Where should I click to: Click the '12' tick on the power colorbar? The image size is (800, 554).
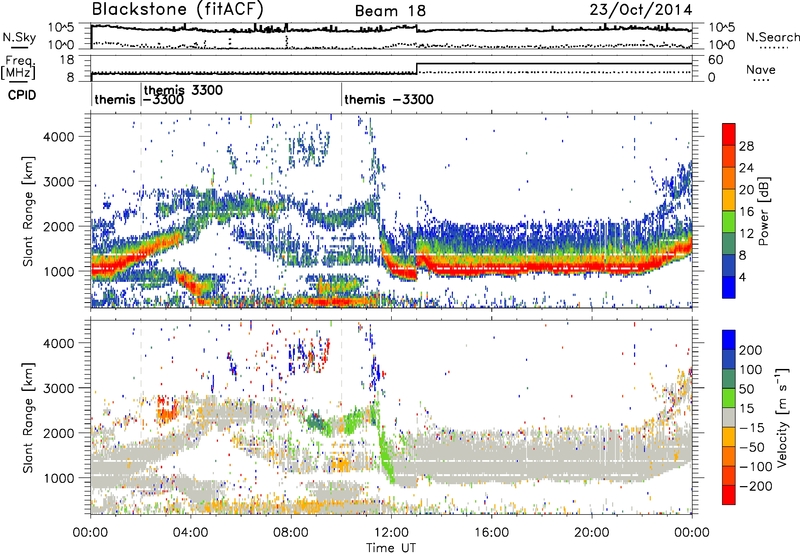[x=746, y=233]
